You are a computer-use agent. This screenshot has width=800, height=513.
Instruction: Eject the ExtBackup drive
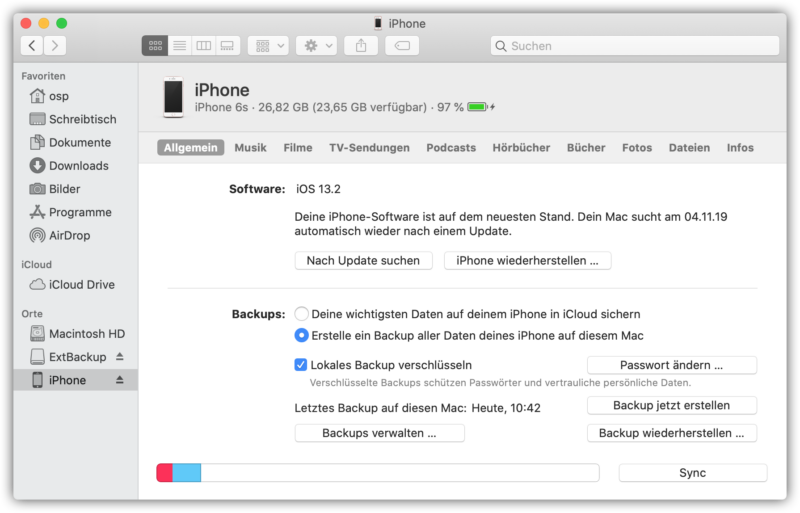point(120,357)
